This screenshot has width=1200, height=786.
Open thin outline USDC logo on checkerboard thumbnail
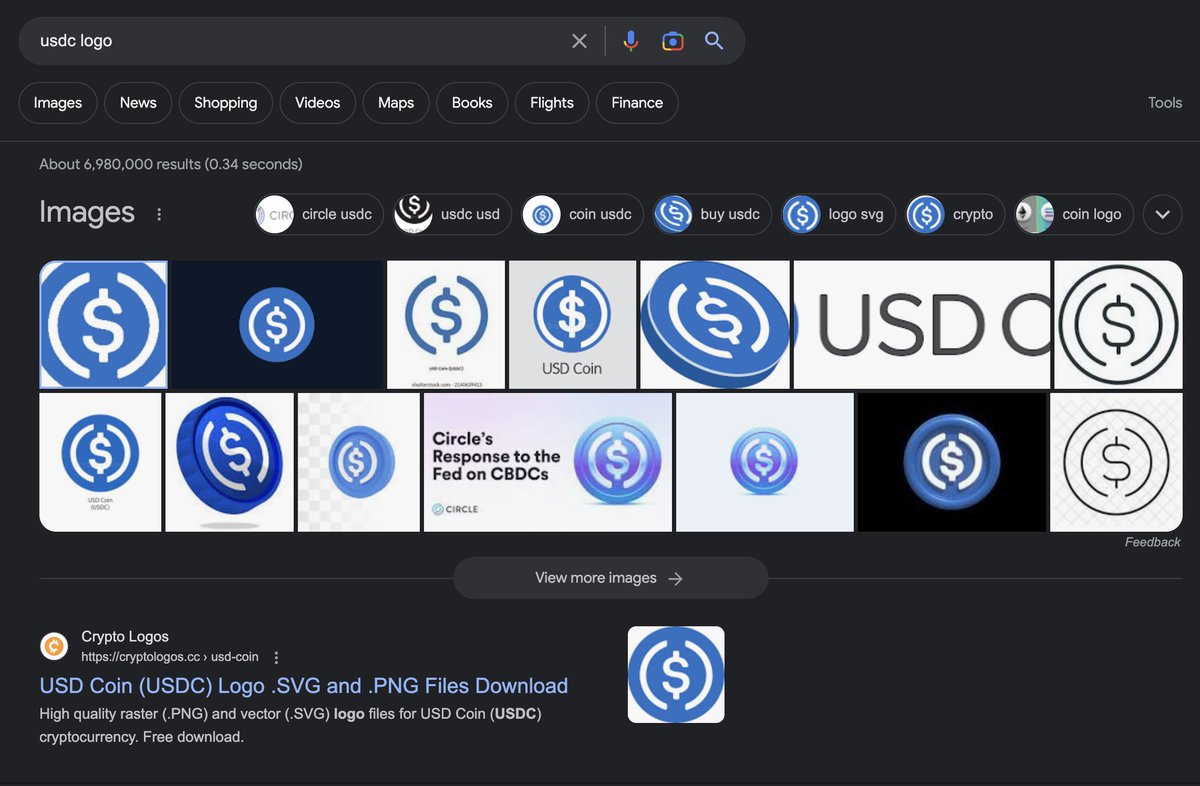(x=1116, y=462)
